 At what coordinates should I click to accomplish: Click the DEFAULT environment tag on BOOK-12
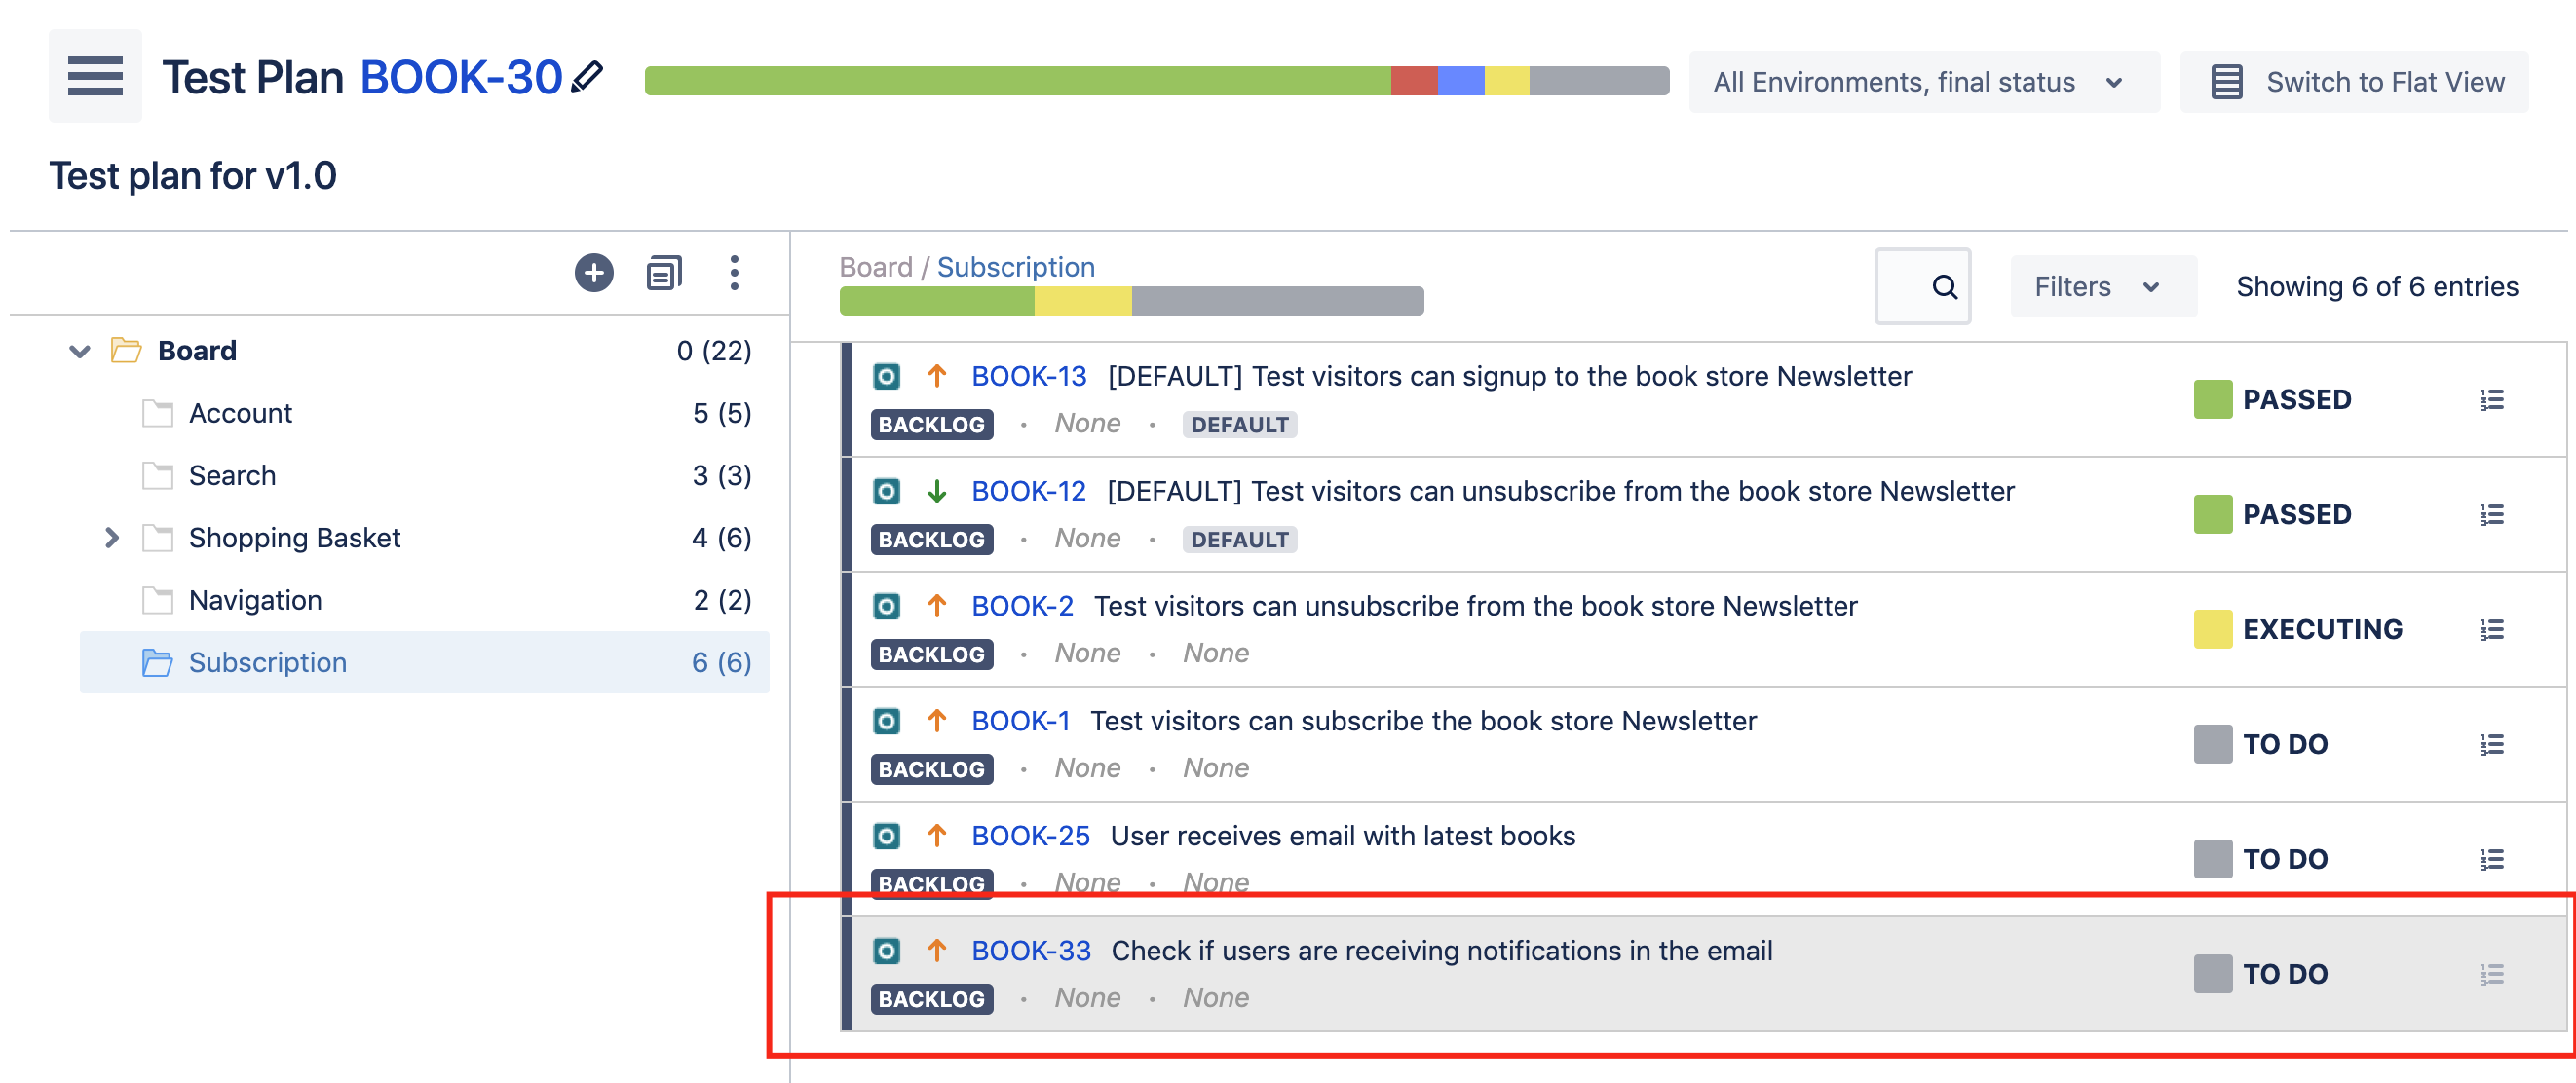point(1239,540)
